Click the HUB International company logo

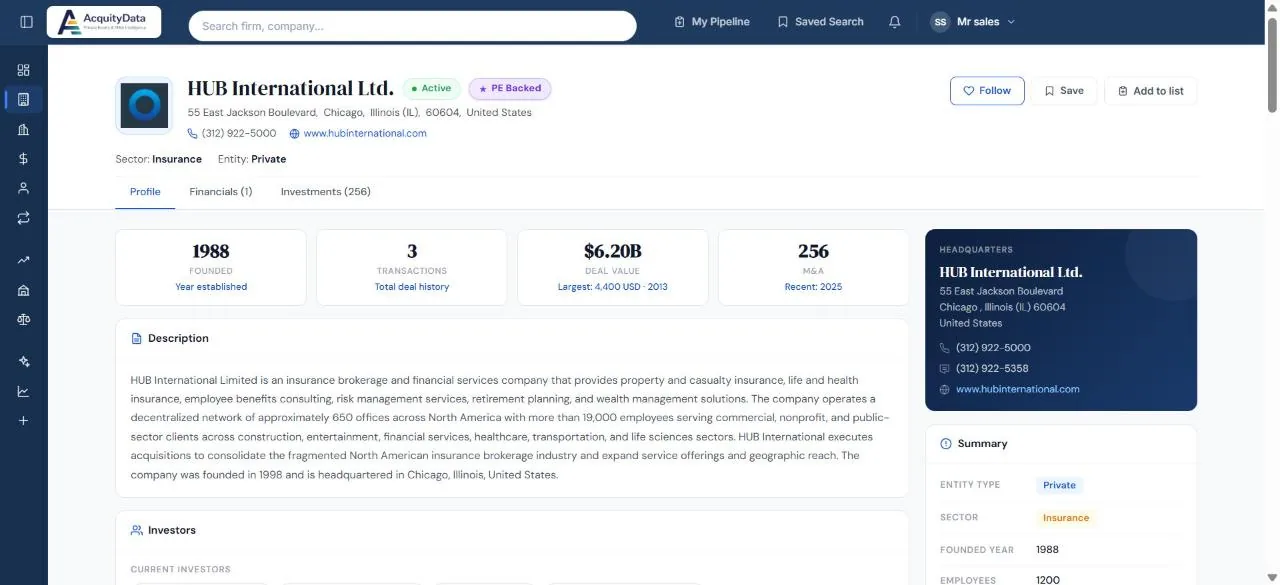[144, 106]
